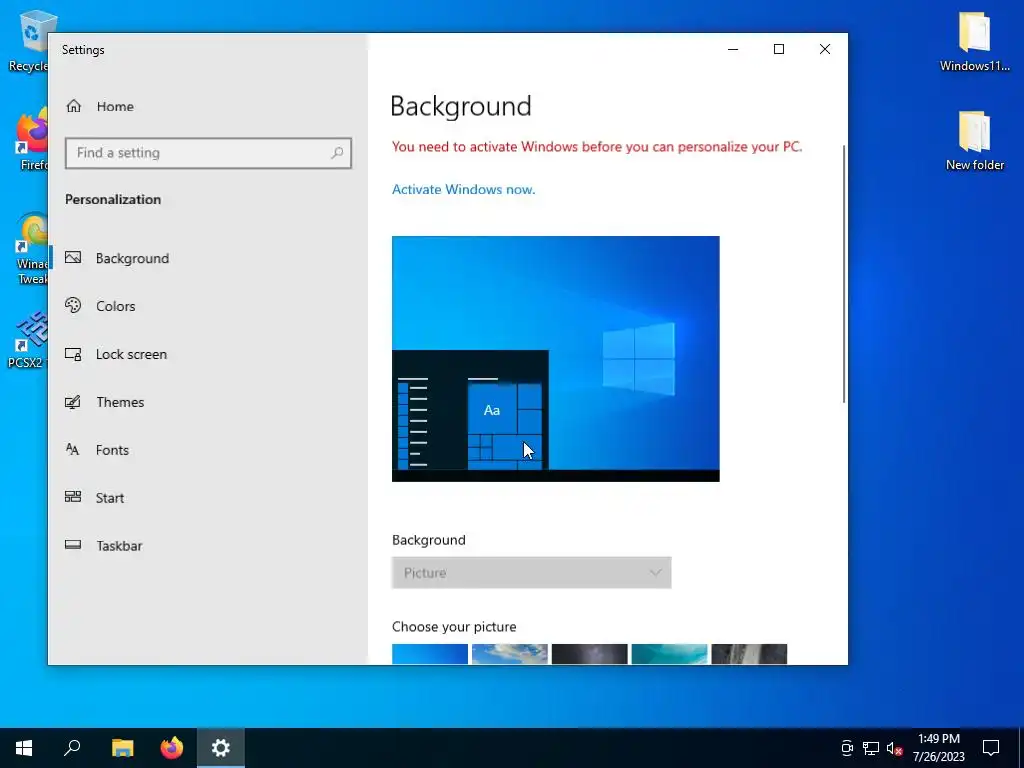
Task: Select the New folder desktop icon
Action: point(974,140)
